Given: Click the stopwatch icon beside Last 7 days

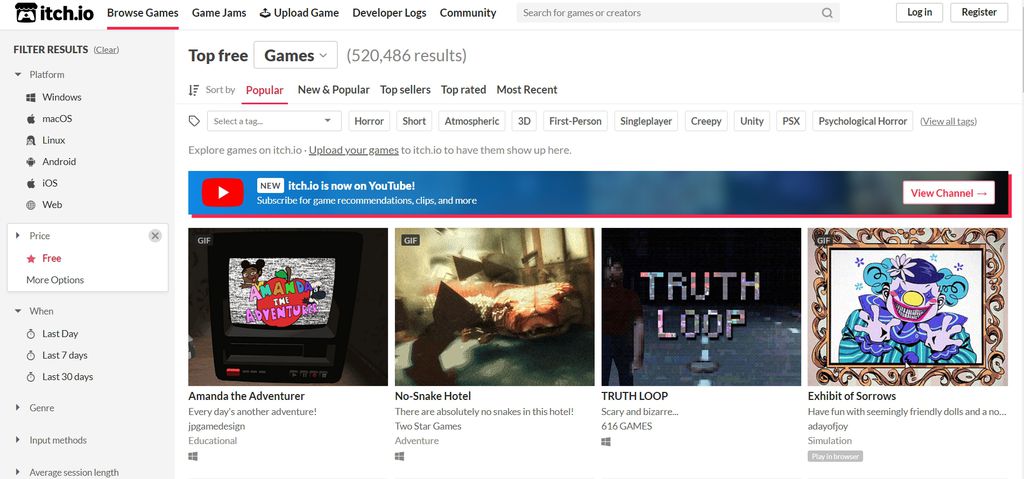Looking at the screenshot, I should [31, 355].
